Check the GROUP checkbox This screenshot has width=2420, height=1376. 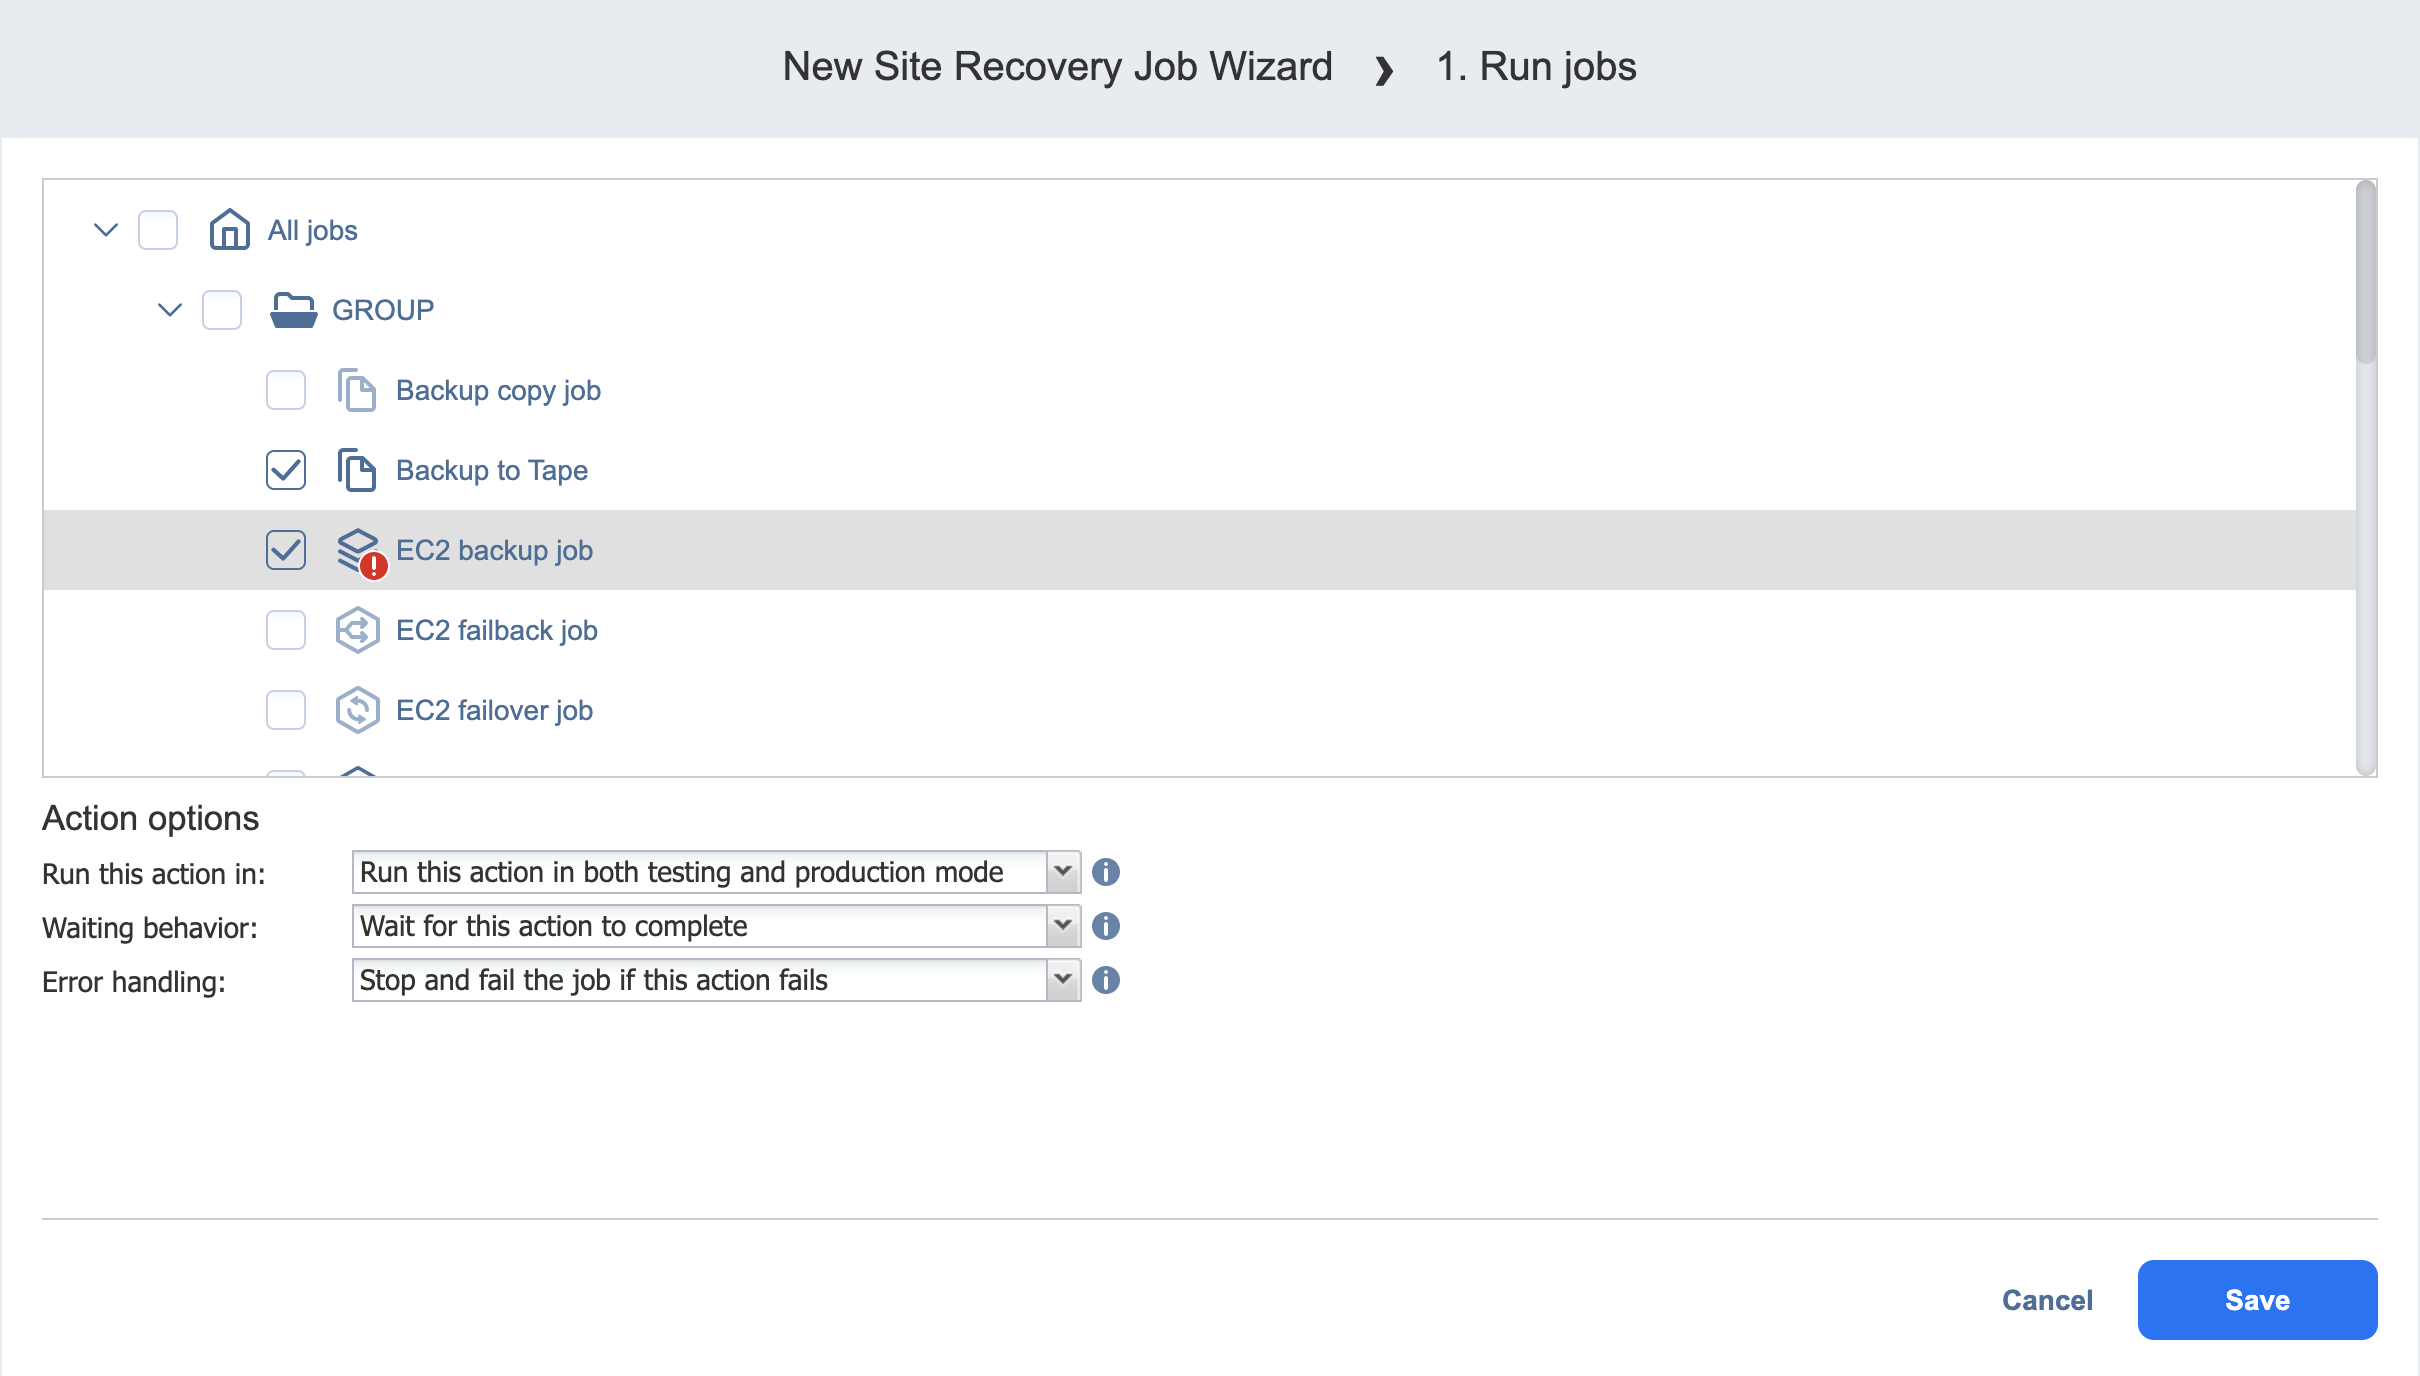222,310
